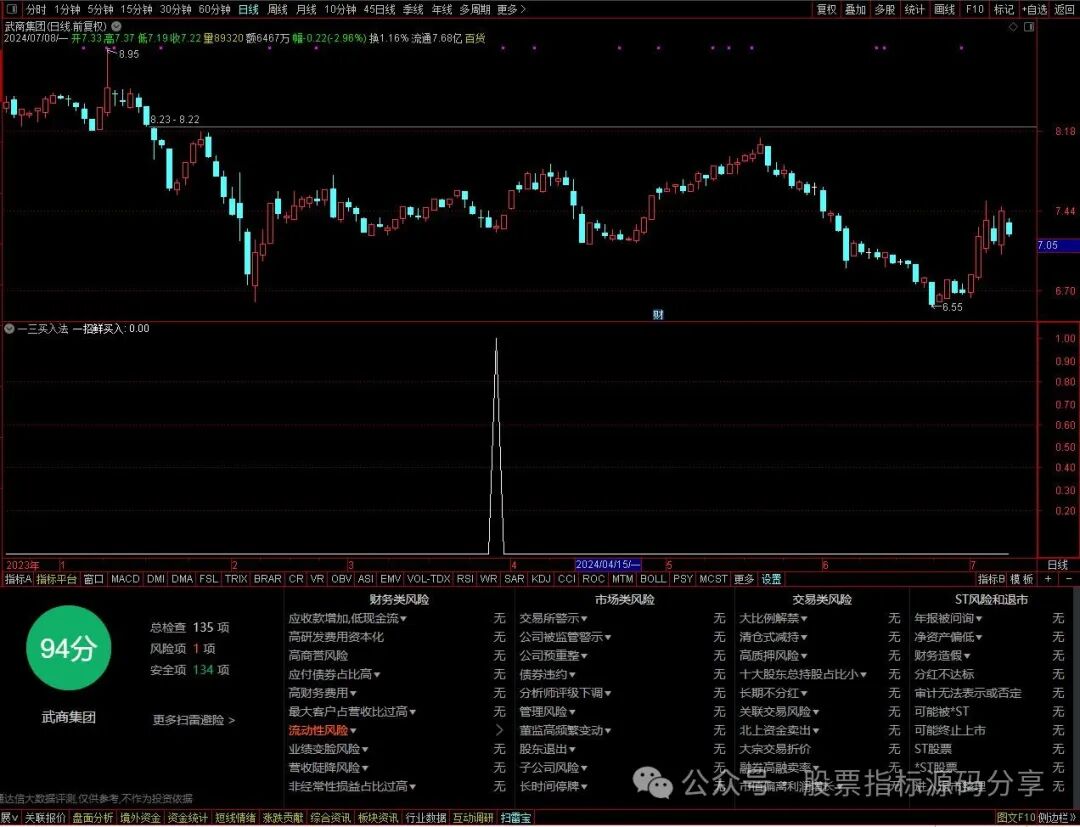The height and width of the screenshot is (827, 1080).
Task: Click 窗口 button in indicator bar
Action: pyautogui.click(x=93, y=579)
